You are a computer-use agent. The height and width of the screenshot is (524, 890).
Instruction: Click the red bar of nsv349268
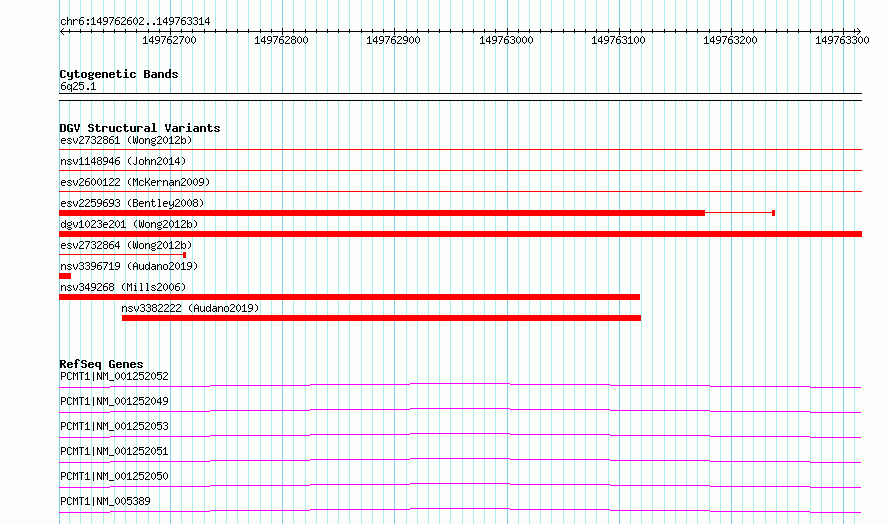[x=350, y=297]
